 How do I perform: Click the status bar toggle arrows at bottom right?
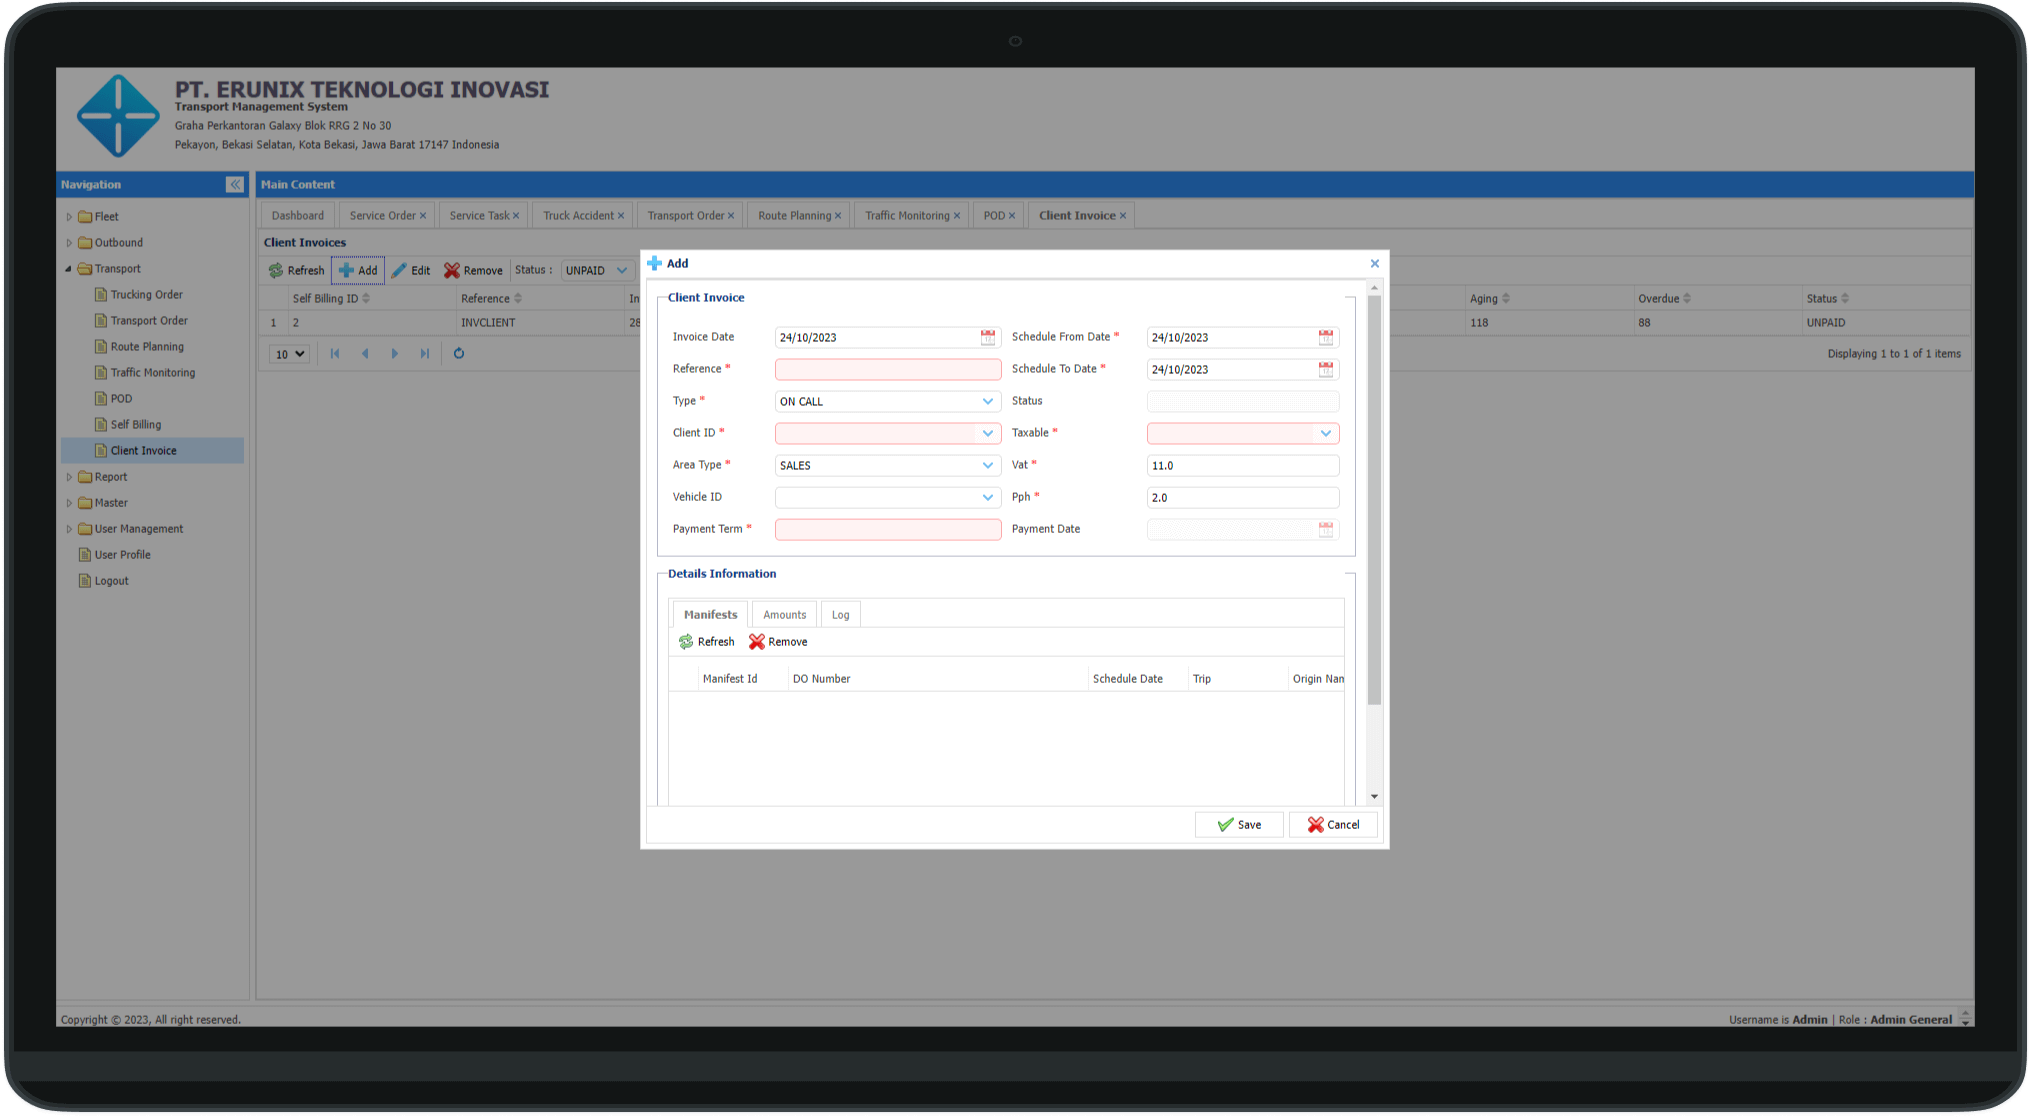point(1965,1020)
